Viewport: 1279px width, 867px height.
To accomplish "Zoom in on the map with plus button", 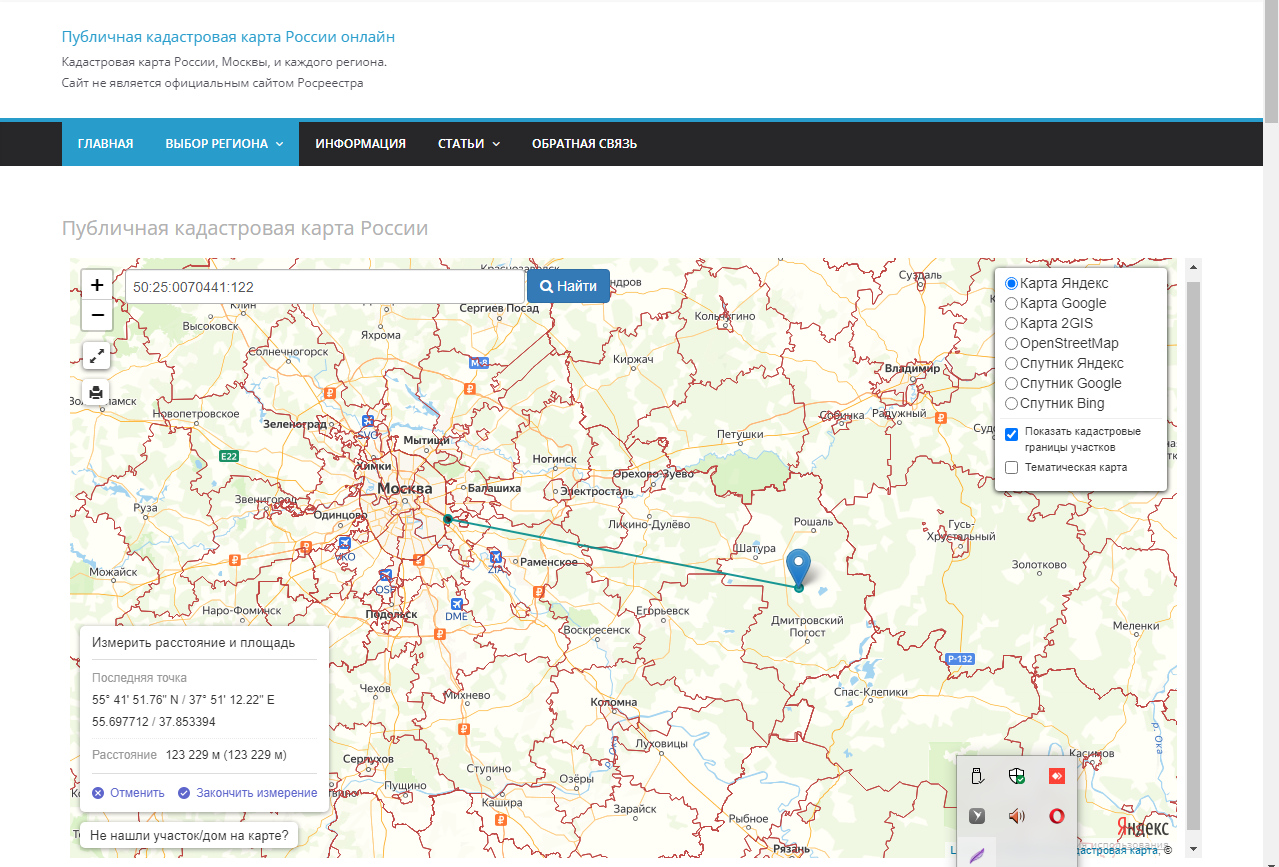I will coord(96,285).
